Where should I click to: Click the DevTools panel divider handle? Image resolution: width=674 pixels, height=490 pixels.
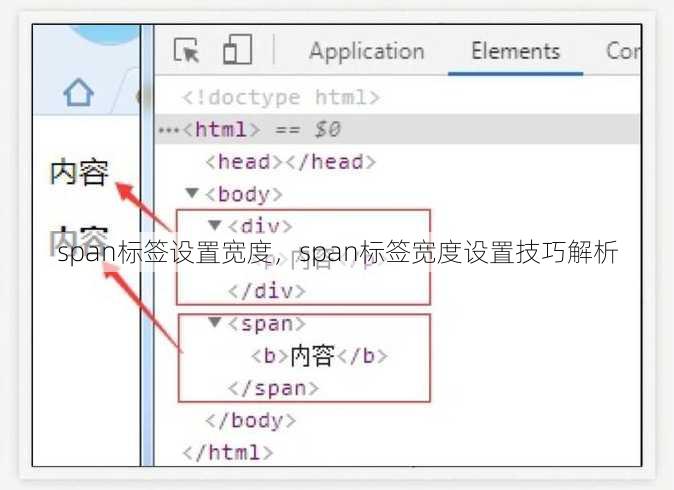(x=147, y=245)
